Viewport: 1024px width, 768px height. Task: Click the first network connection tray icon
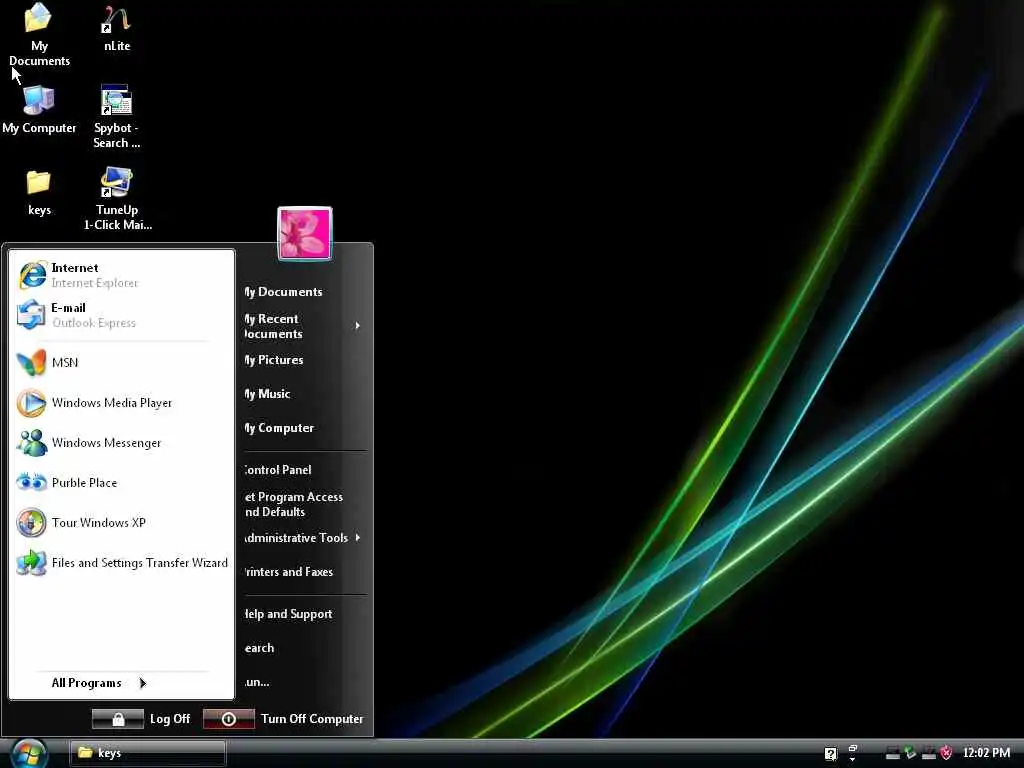tap(892, 754)
